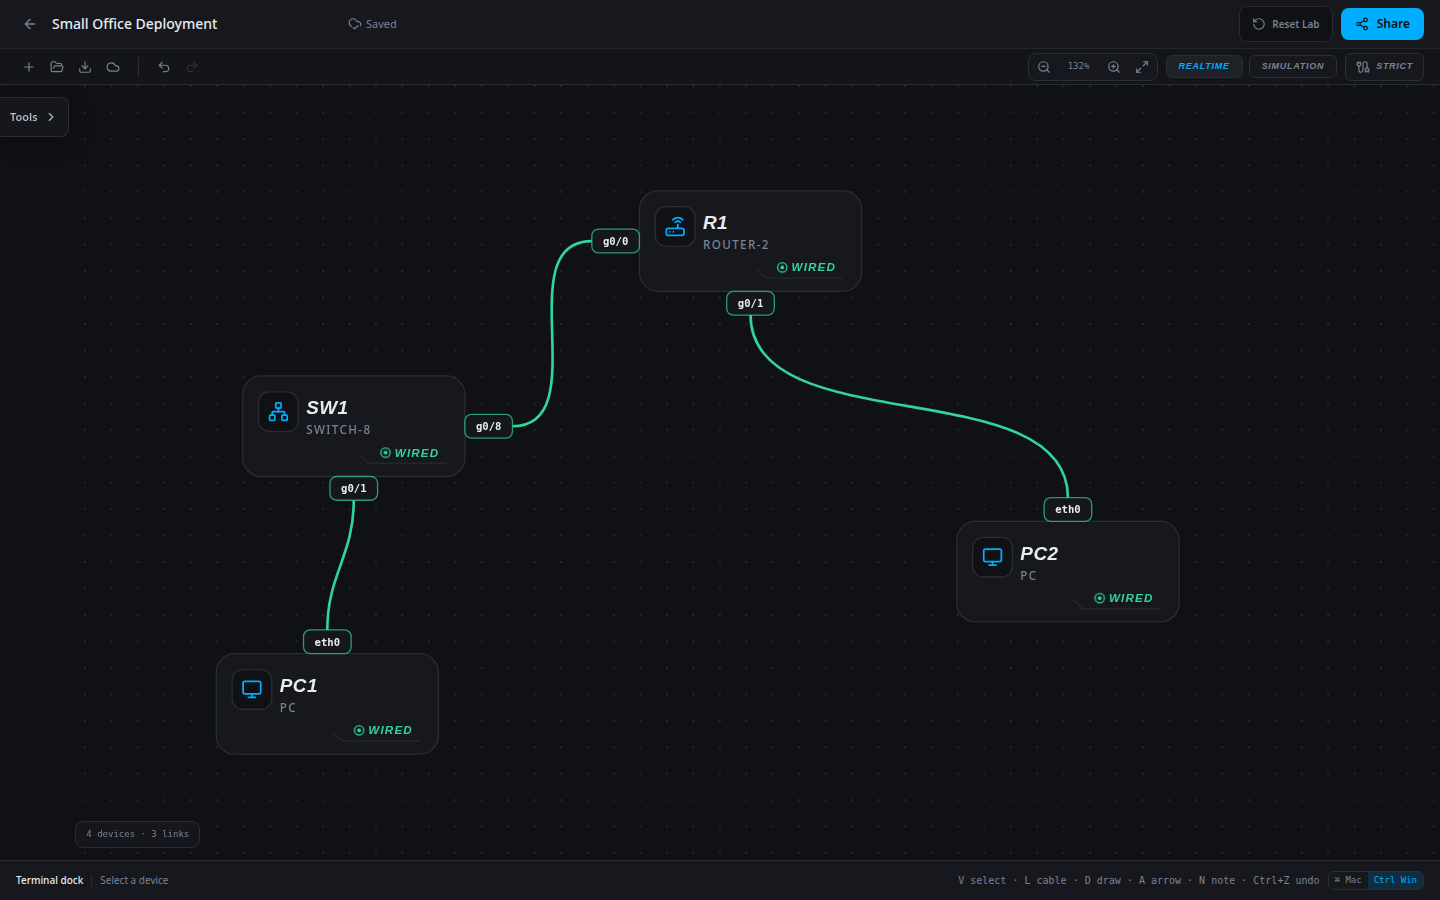
Task: Zoom in using the magnifier plus icon
Action: point(1114,67)
